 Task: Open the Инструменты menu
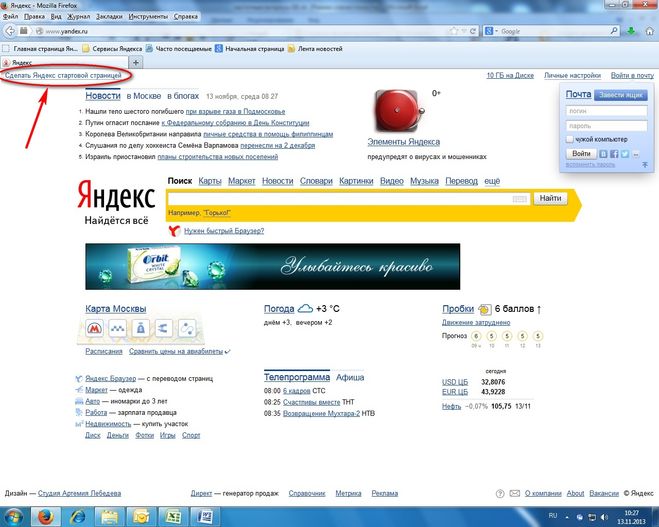pyautogui.click(x=148, y=16)
